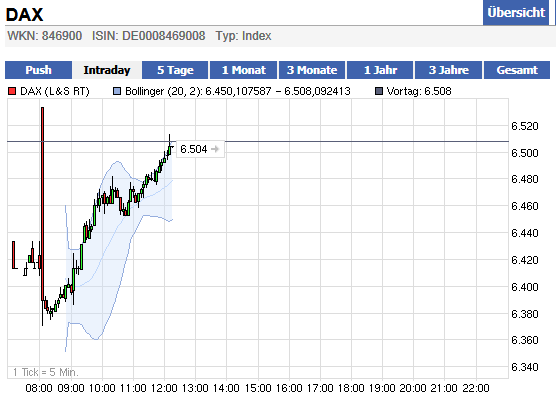Image resolution: width=556 pixels, height=397 pixels.
Task: Click the red DAX legend swatch
Action: click(x=12, y=91)
